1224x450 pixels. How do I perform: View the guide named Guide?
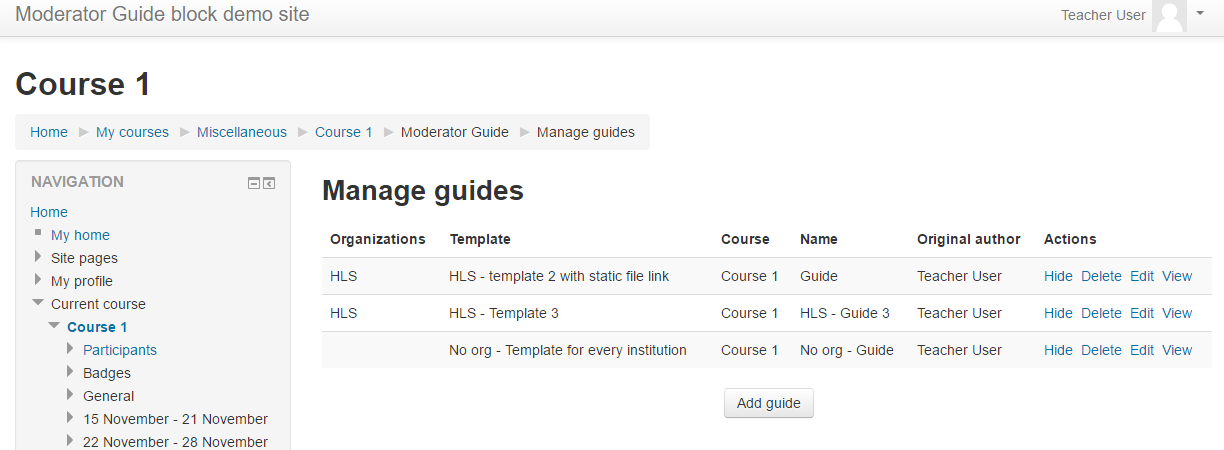[x=1177, y=276]
